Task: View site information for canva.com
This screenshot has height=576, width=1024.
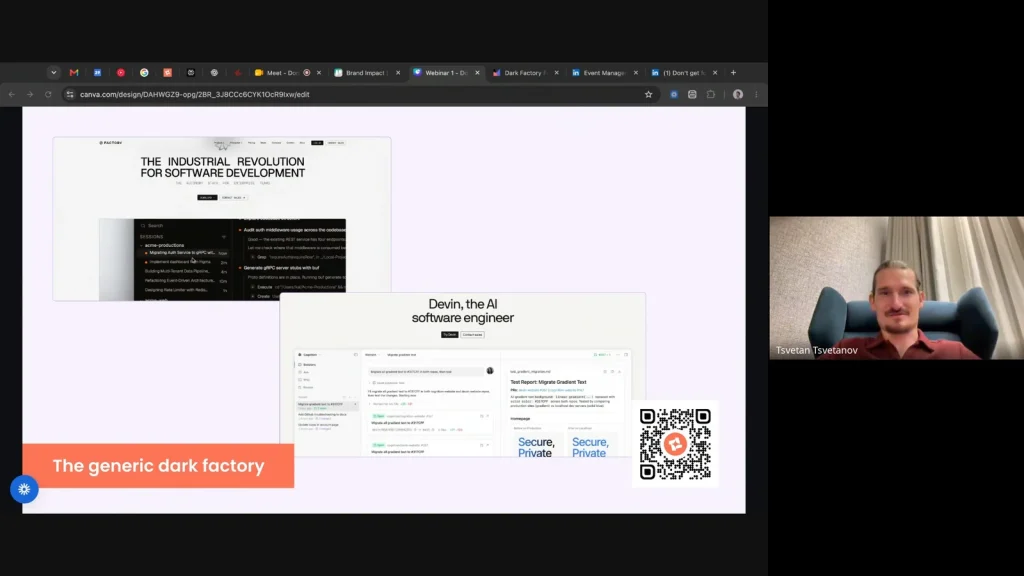Action: coord(70,94)
